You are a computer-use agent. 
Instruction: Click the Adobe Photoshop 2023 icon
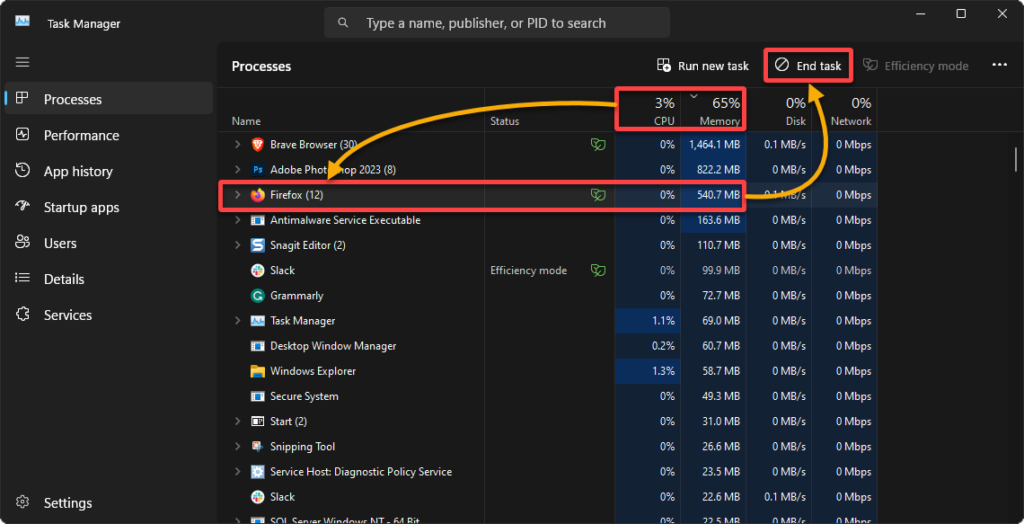point(257,170)
